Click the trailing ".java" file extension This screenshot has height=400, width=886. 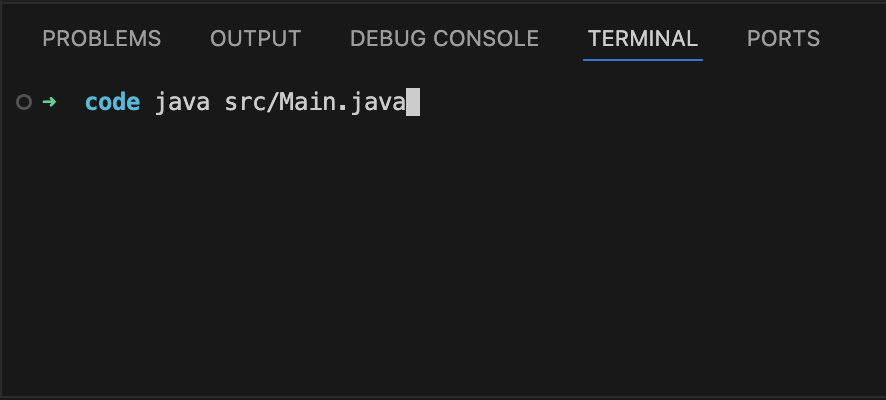[x=371, y=103]
